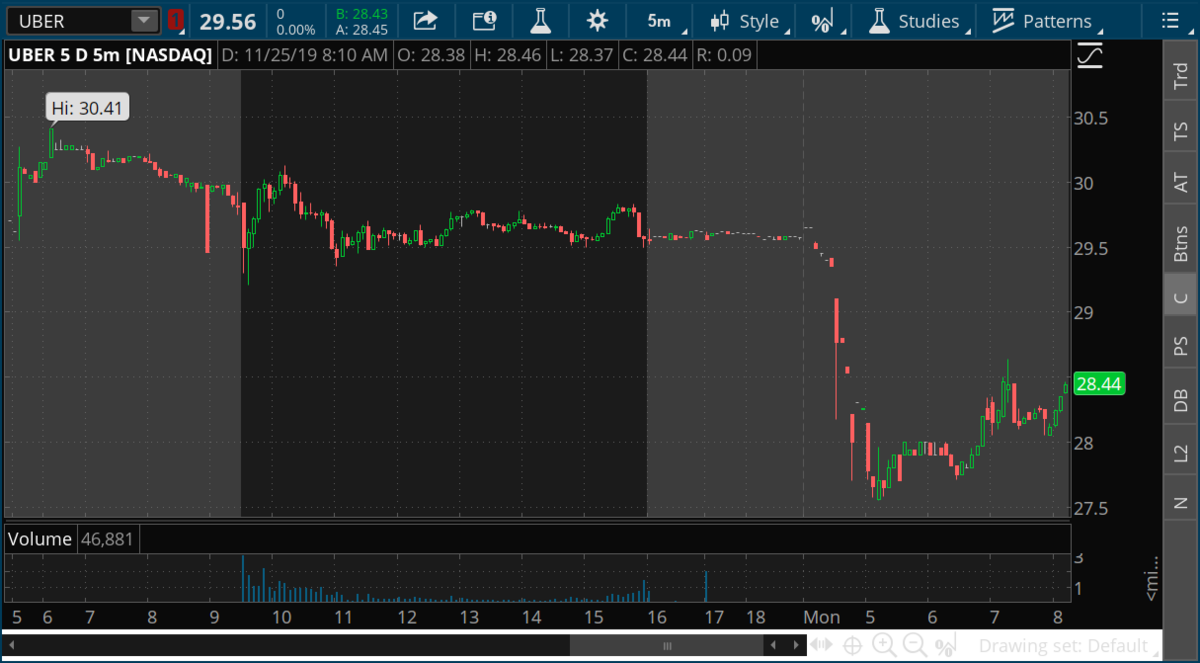The image size is (1200, 663).
Task: Open the symbol selector dropdown arrow
Action: (x=145, y=21)
